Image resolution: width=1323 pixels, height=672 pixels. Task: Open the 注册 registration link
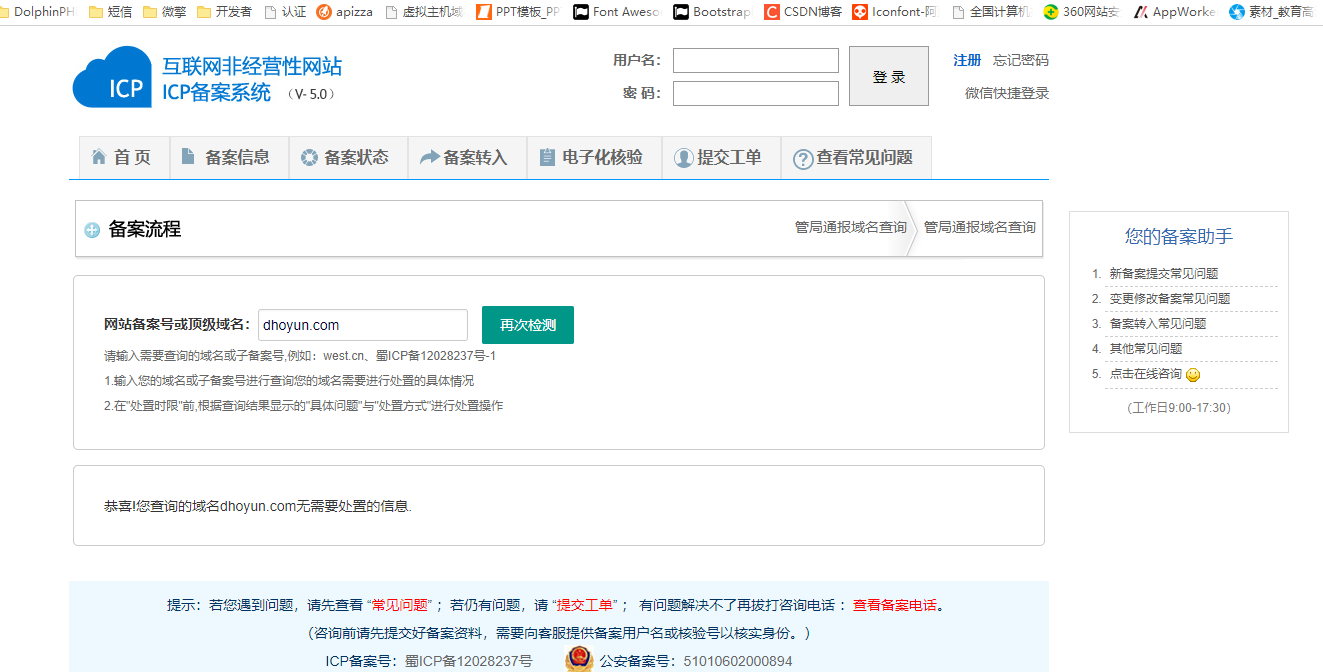coord(966,60)
